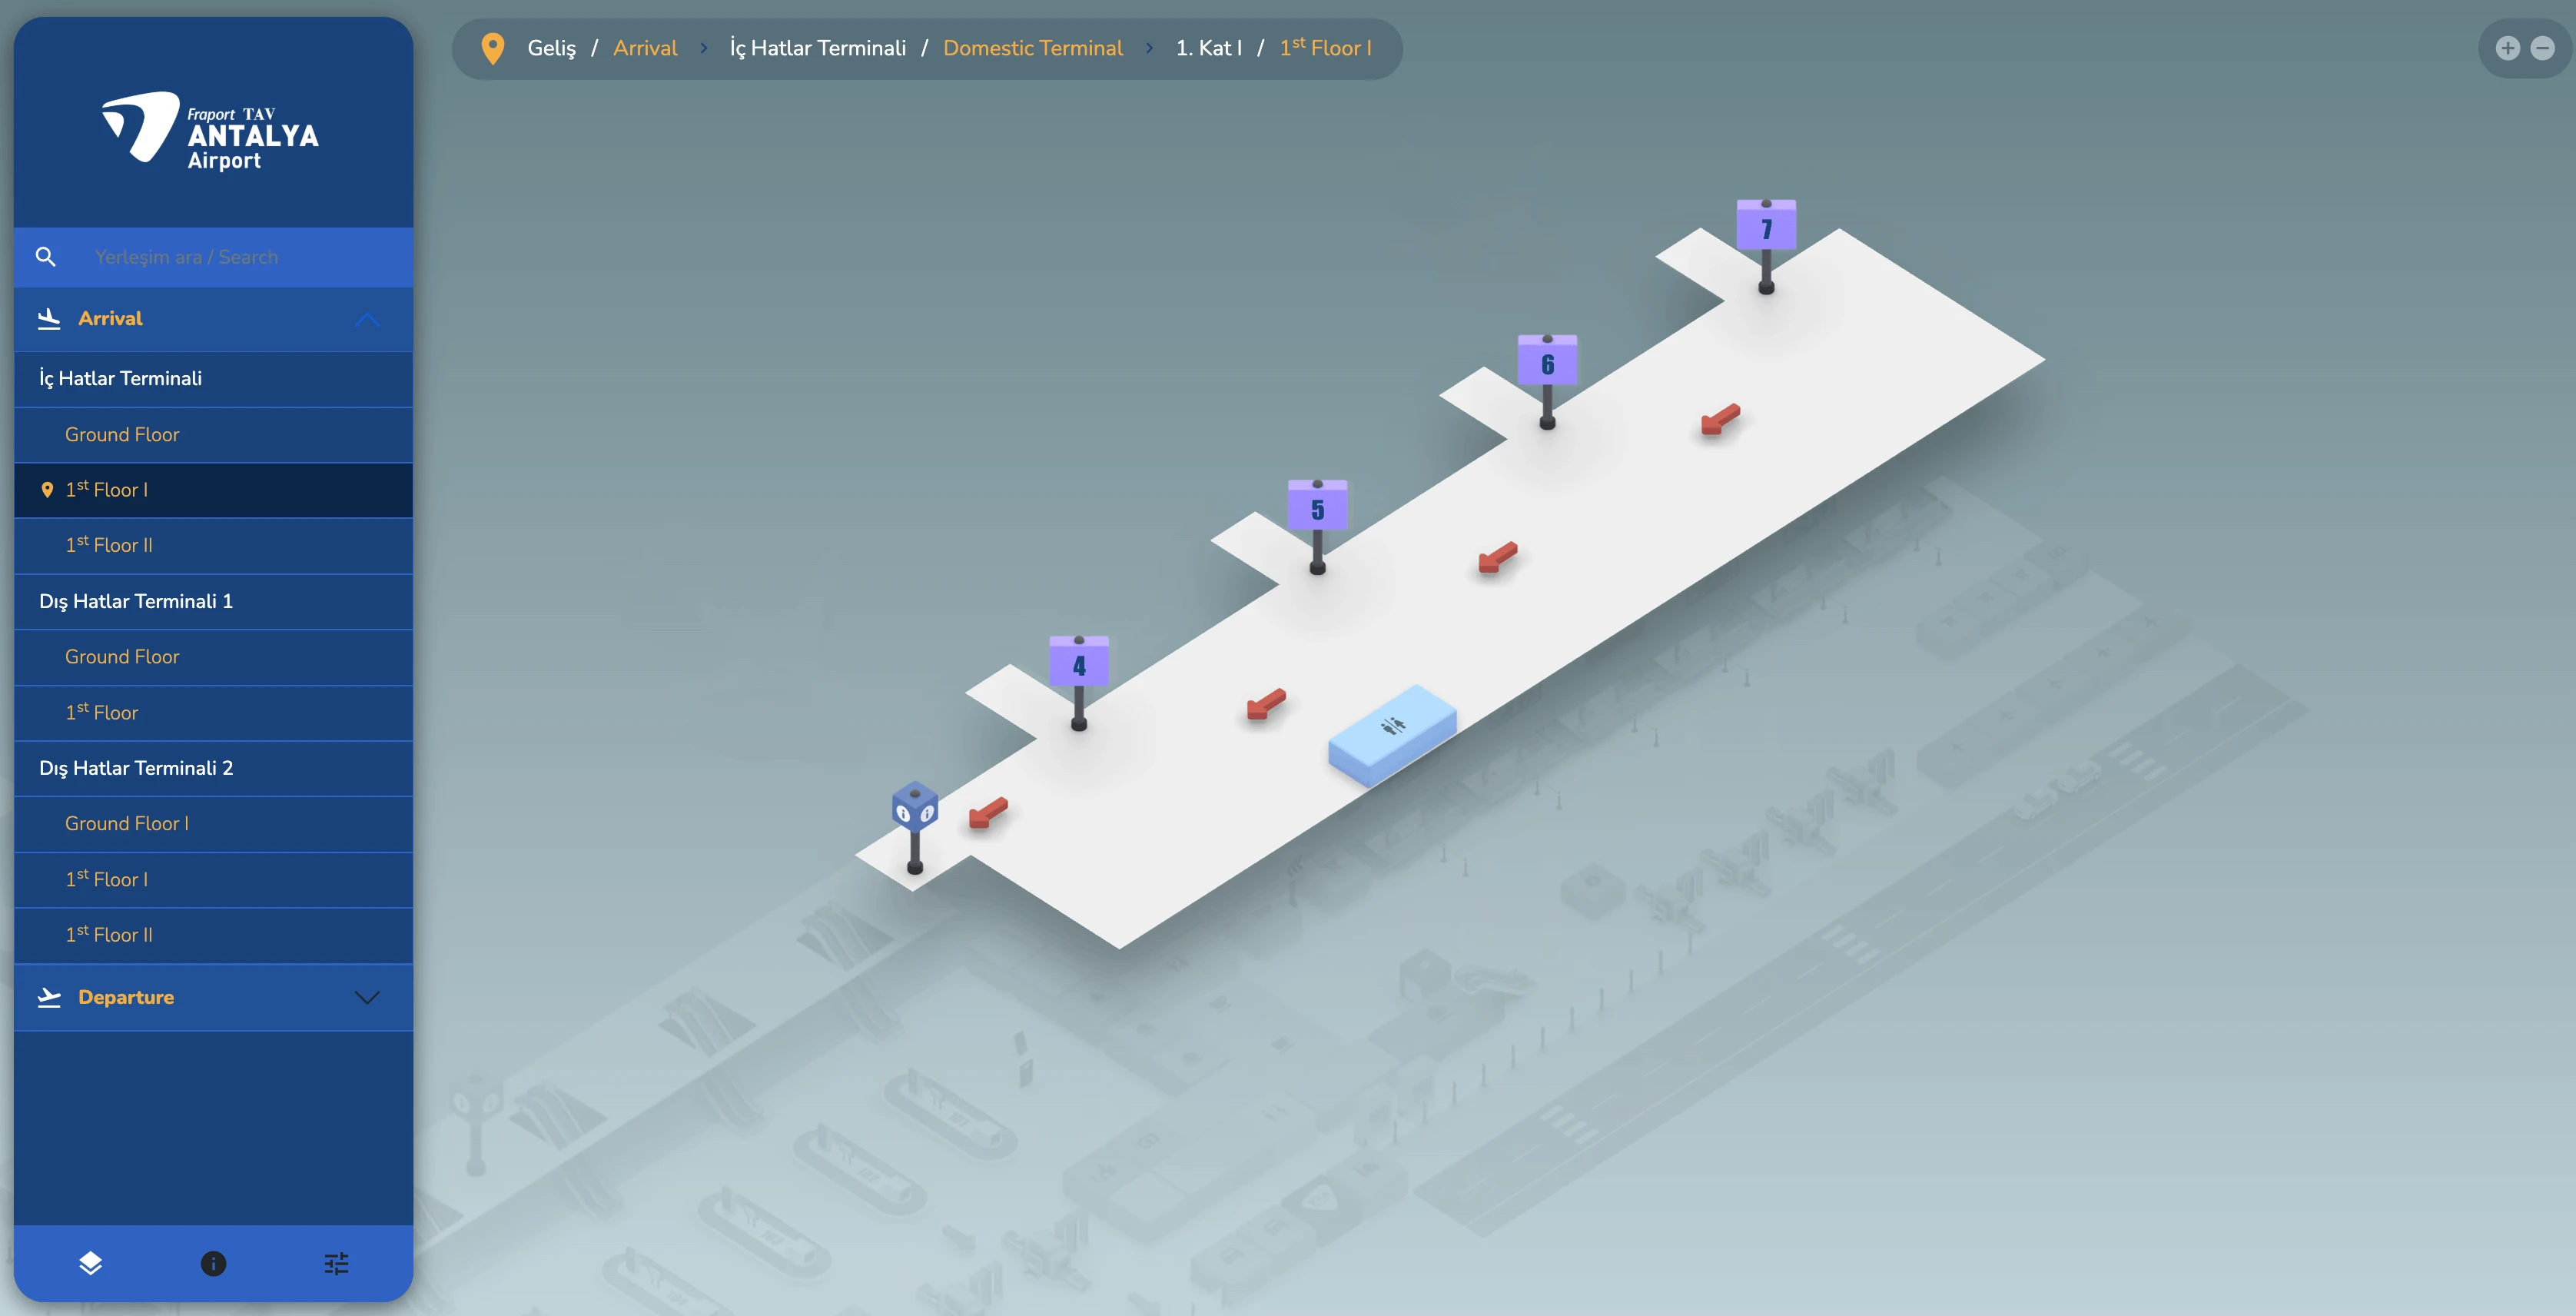The image size is (2576, 1316).
Task: Click the layers icon in bottom bar
Action: [90, 1263]
